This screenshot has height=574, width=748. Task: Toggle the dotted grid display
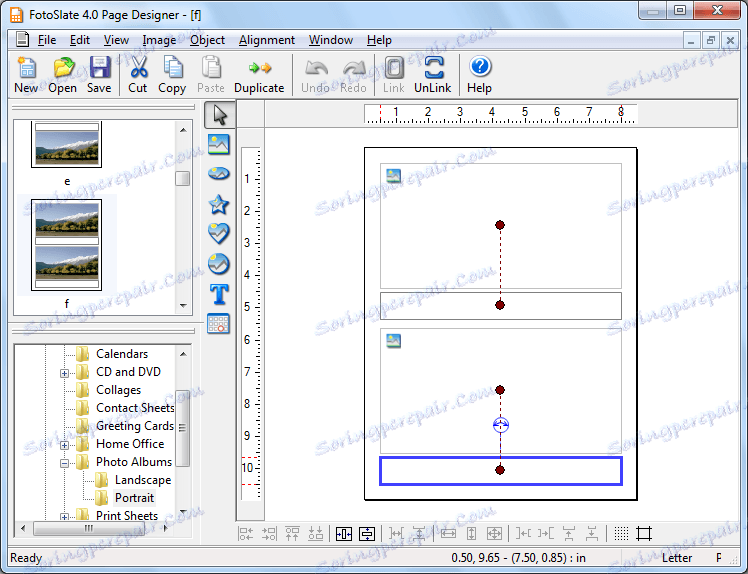tap(621, 533)
